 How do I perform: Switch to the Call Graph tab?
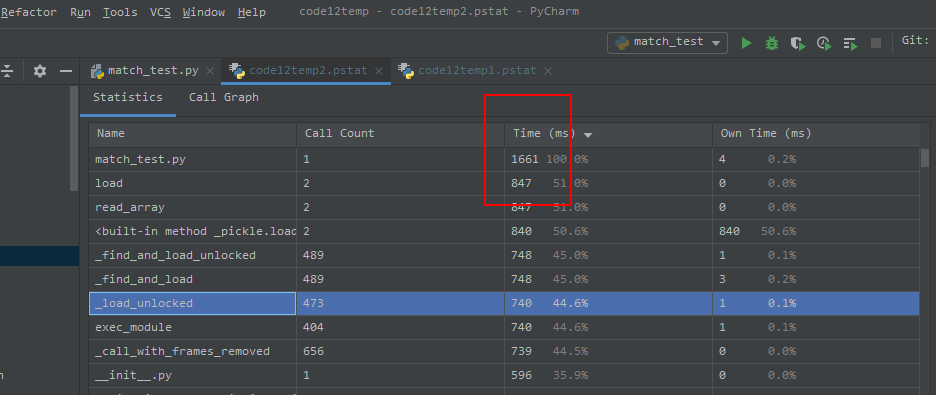tap(224, 97)
